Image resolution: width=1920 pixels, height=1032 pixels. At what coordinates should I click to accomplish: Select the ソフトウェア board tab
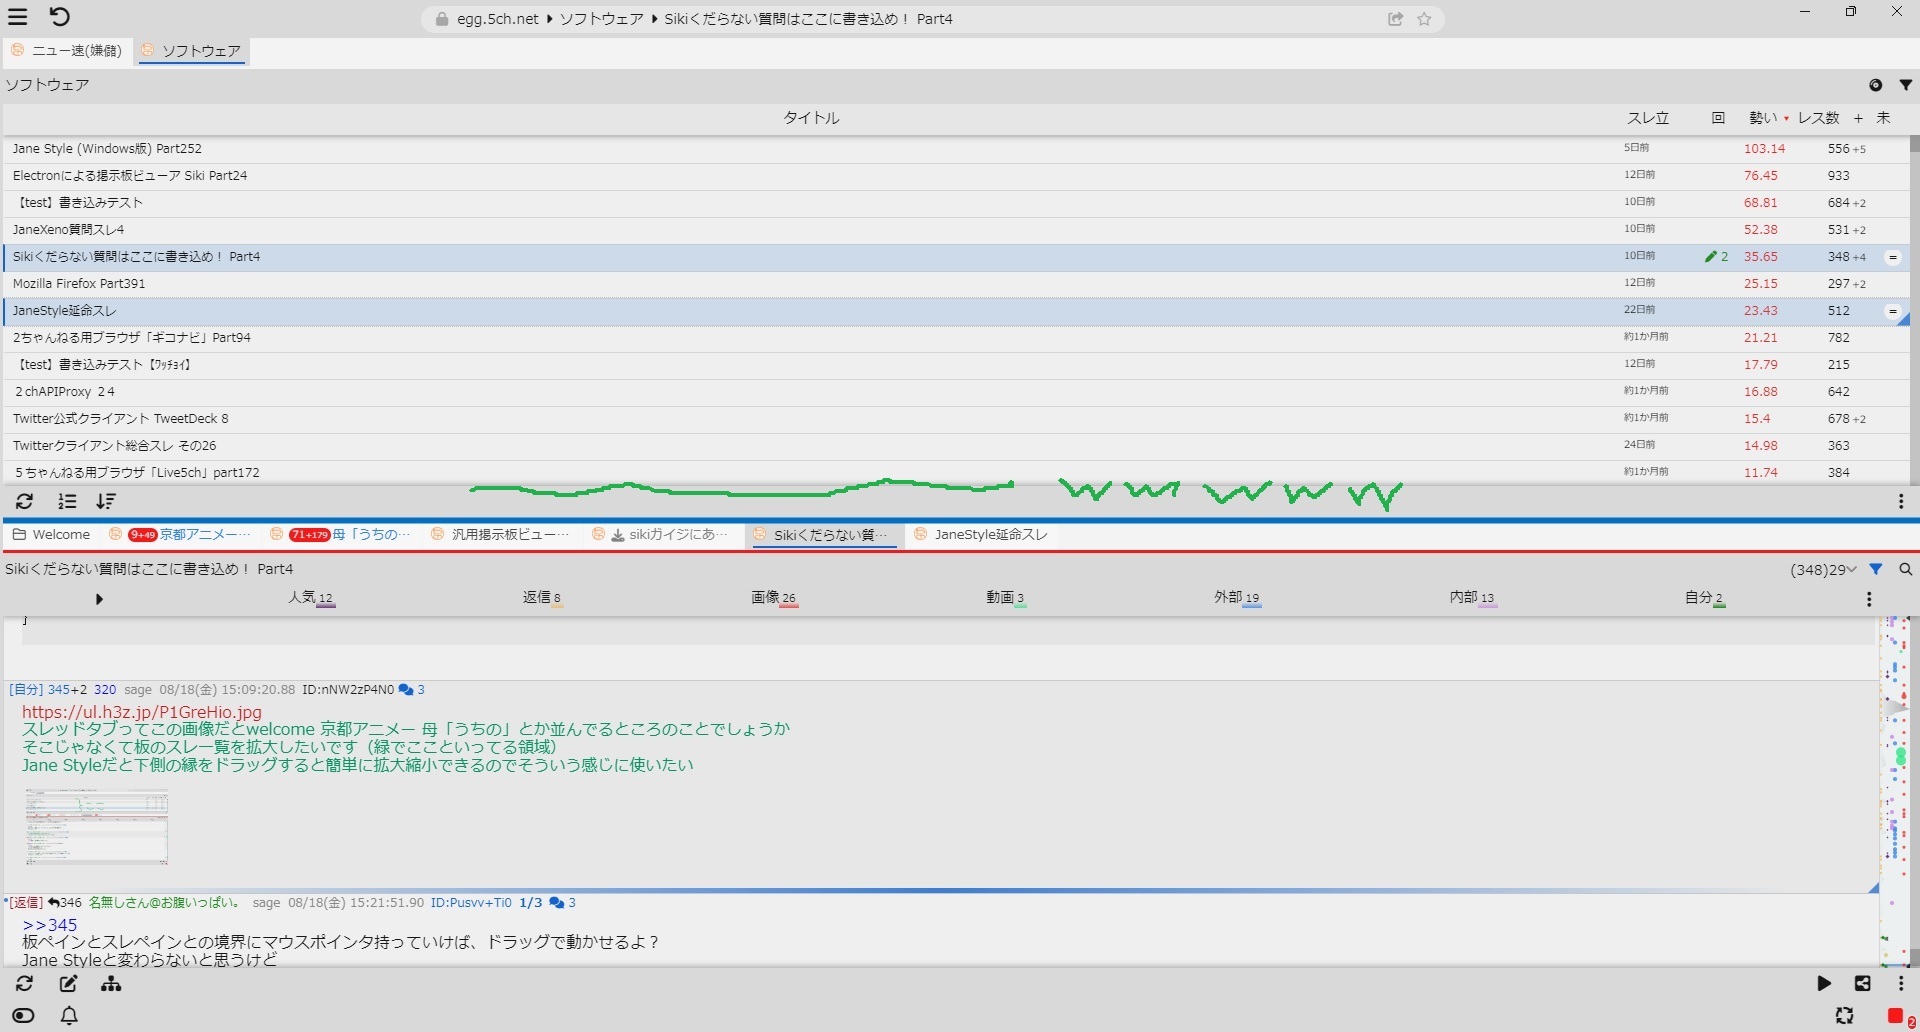(x=192, y=51)
